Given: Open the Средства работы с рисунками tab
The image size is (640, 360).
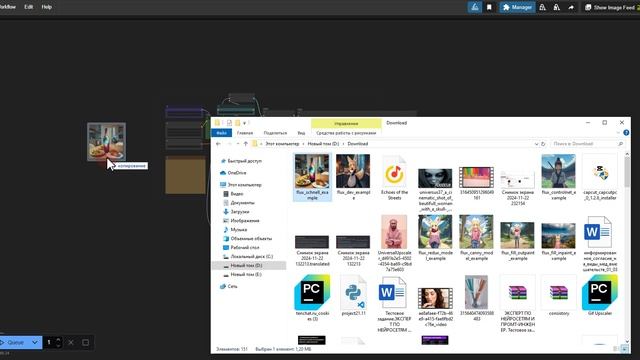Looking at the screenshot, I should pos(346,133).
